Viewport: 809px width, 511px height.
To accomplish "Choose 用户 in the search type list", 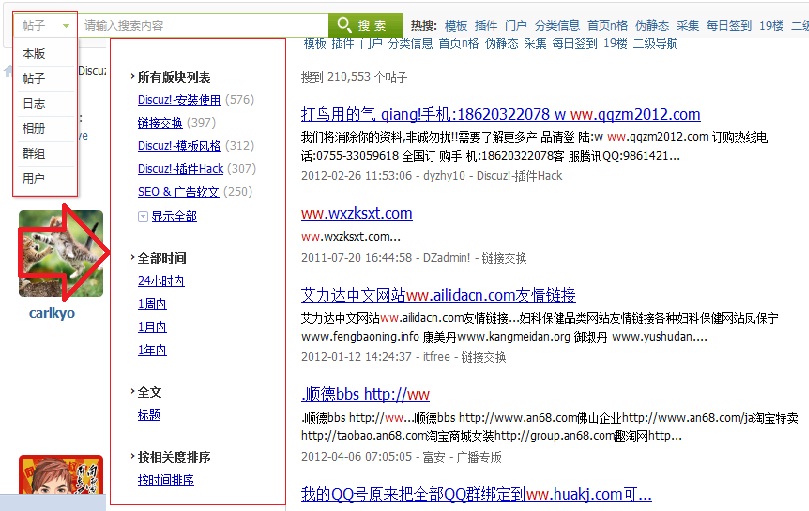I will pyautogui.click(x=34, y=179).
